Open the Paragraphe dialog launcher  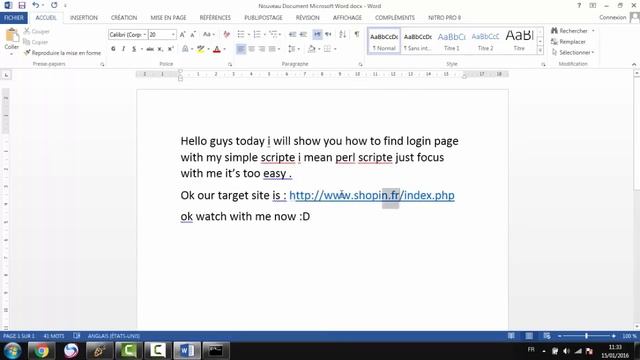[360, 64]
